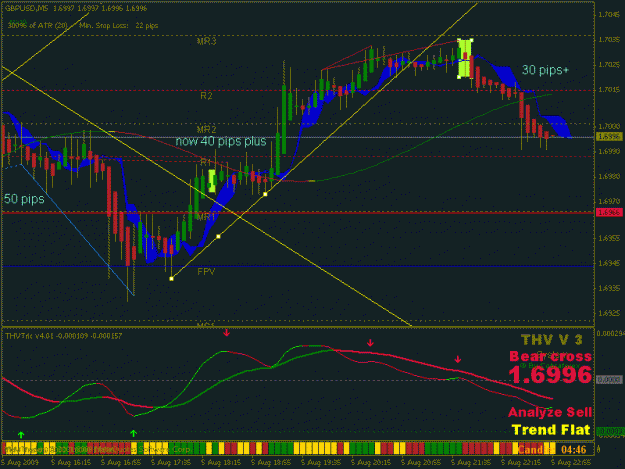Click the 'Bear cross' signal text
Image resolution: width=625 pixels, height=469 pixels.
[550, 356]
